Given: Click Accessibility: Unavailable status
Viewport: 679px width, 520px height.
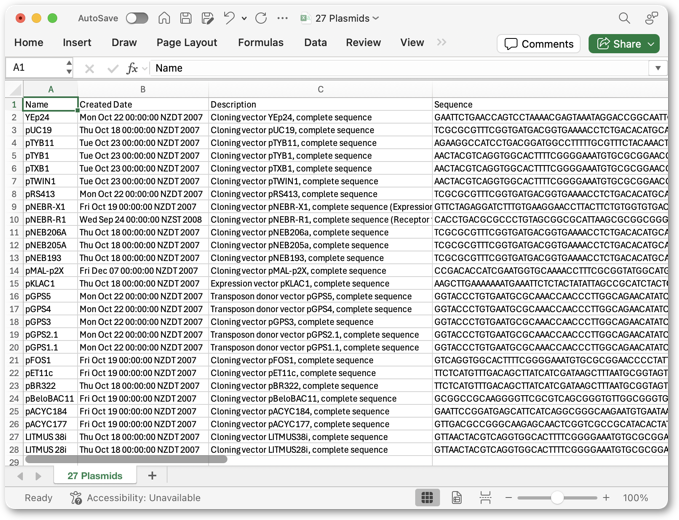Looking at the screenshot, I should pos(135,498).
